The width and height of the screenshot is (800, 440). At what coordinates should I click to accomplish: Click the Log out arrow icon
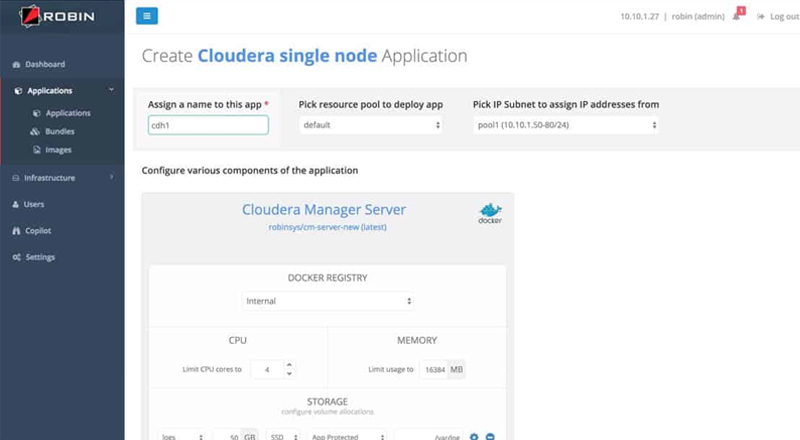coord(761,16)
